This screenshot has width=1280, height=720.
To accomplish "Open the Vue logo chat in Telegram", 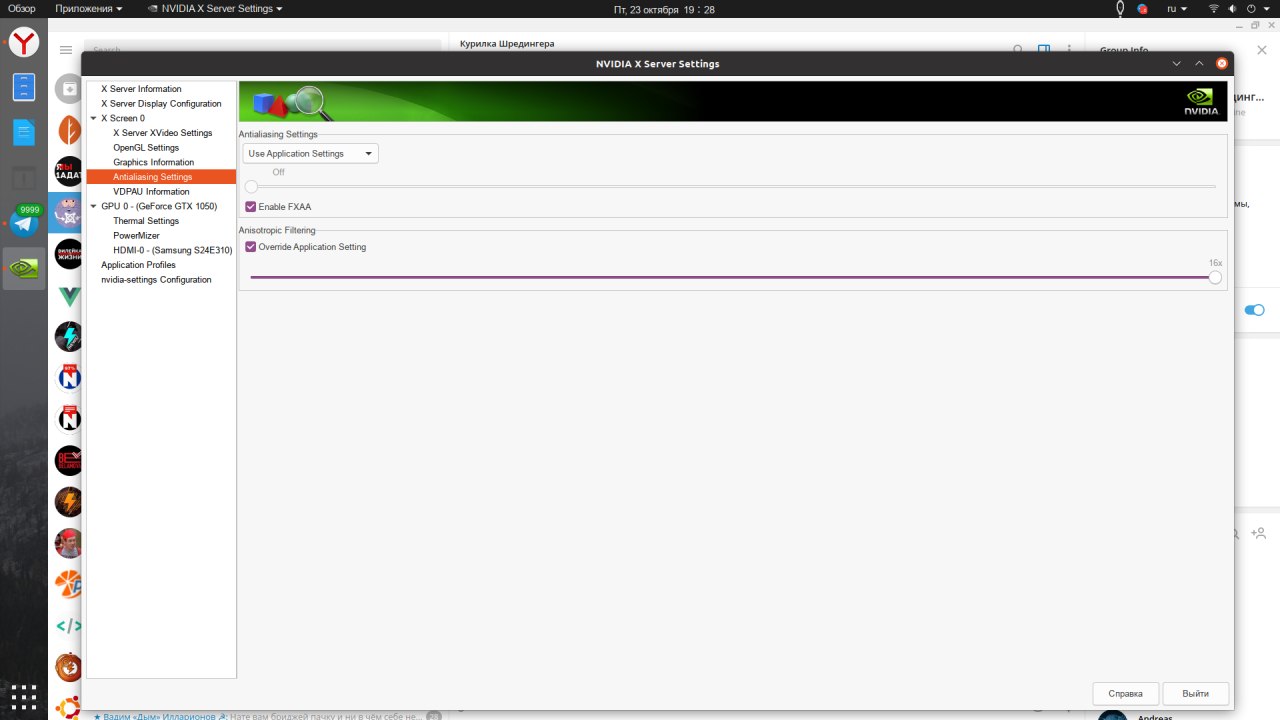I will click(68, 295).
